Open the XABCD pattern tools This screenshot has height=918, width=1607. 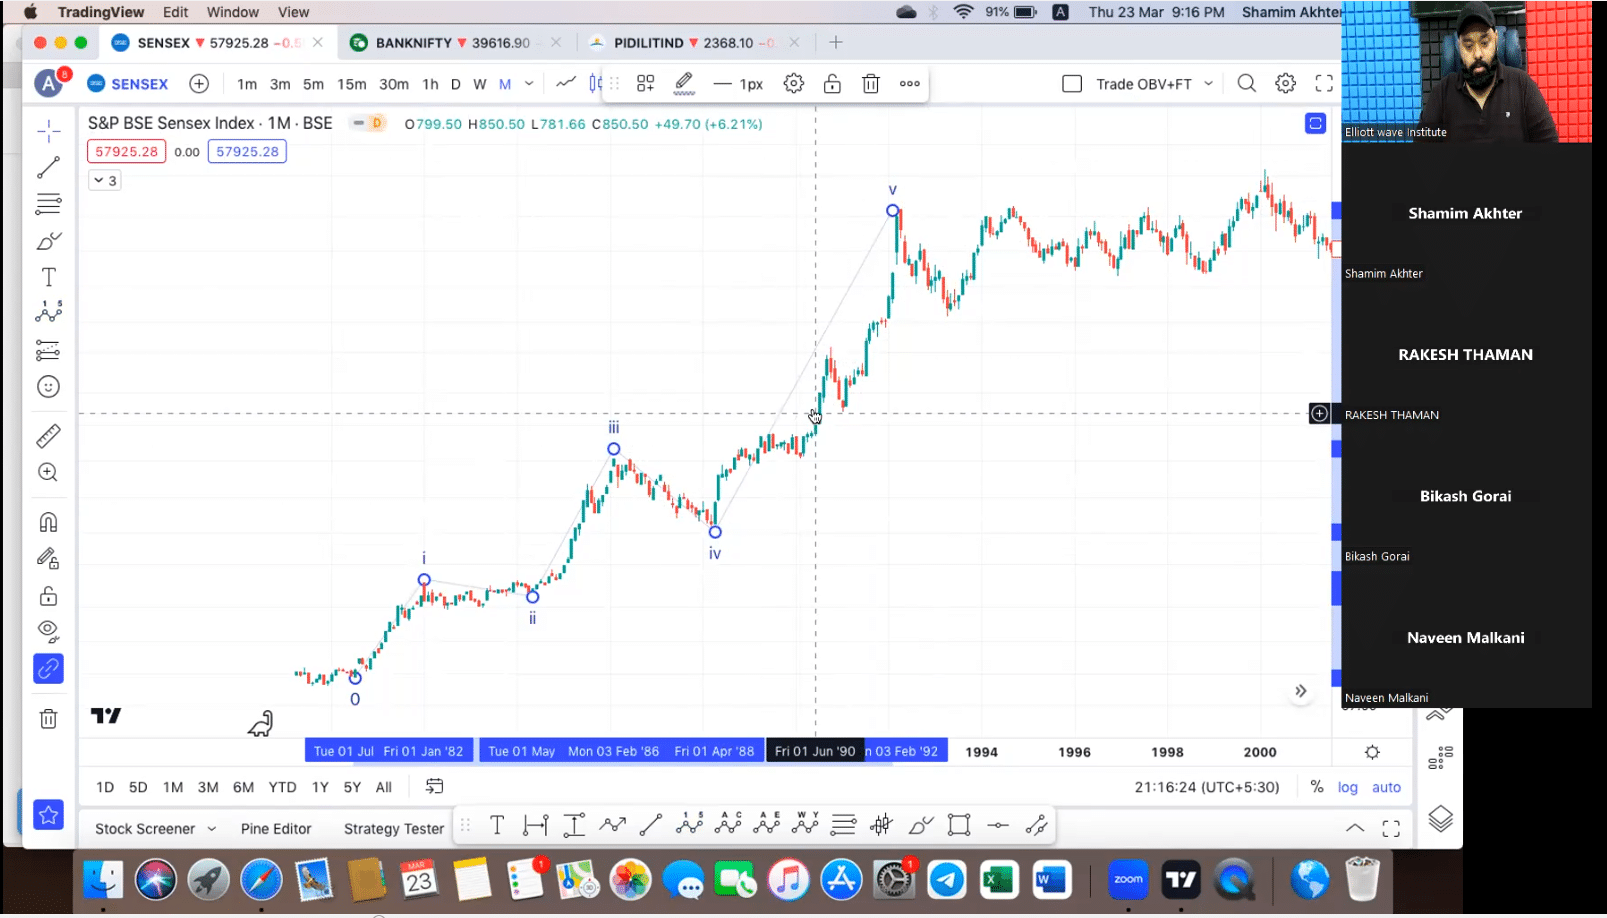click(x=48, y=313)
